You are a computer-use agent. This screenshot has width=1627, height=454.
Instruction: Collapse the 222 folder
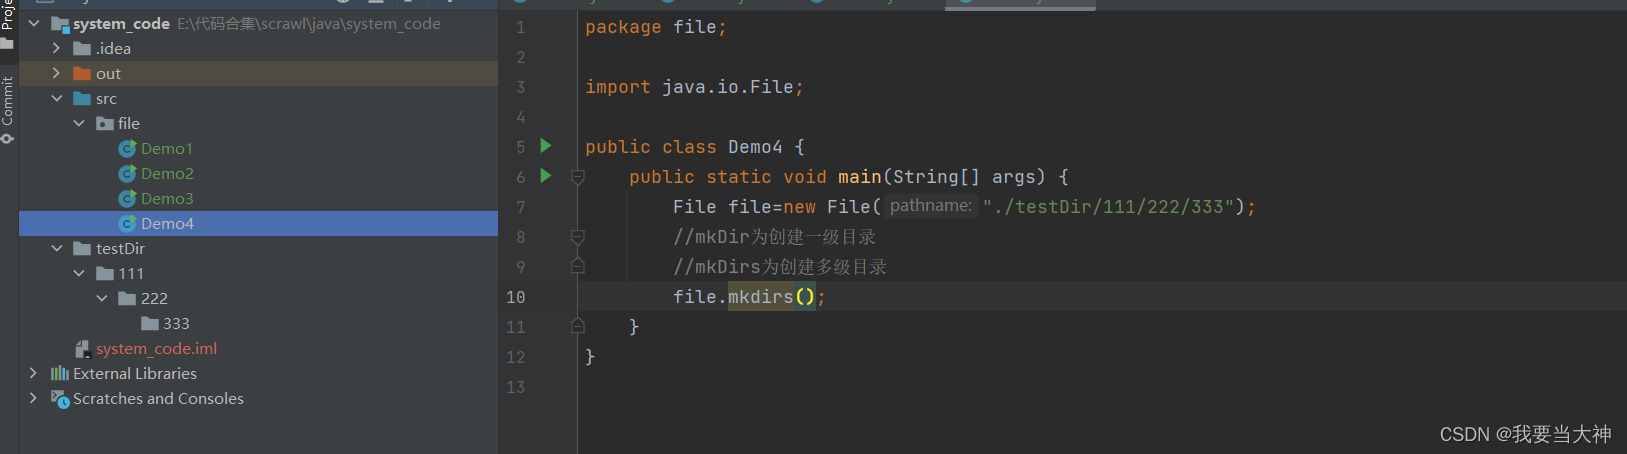pyautogui.click(x=102, y=298)
